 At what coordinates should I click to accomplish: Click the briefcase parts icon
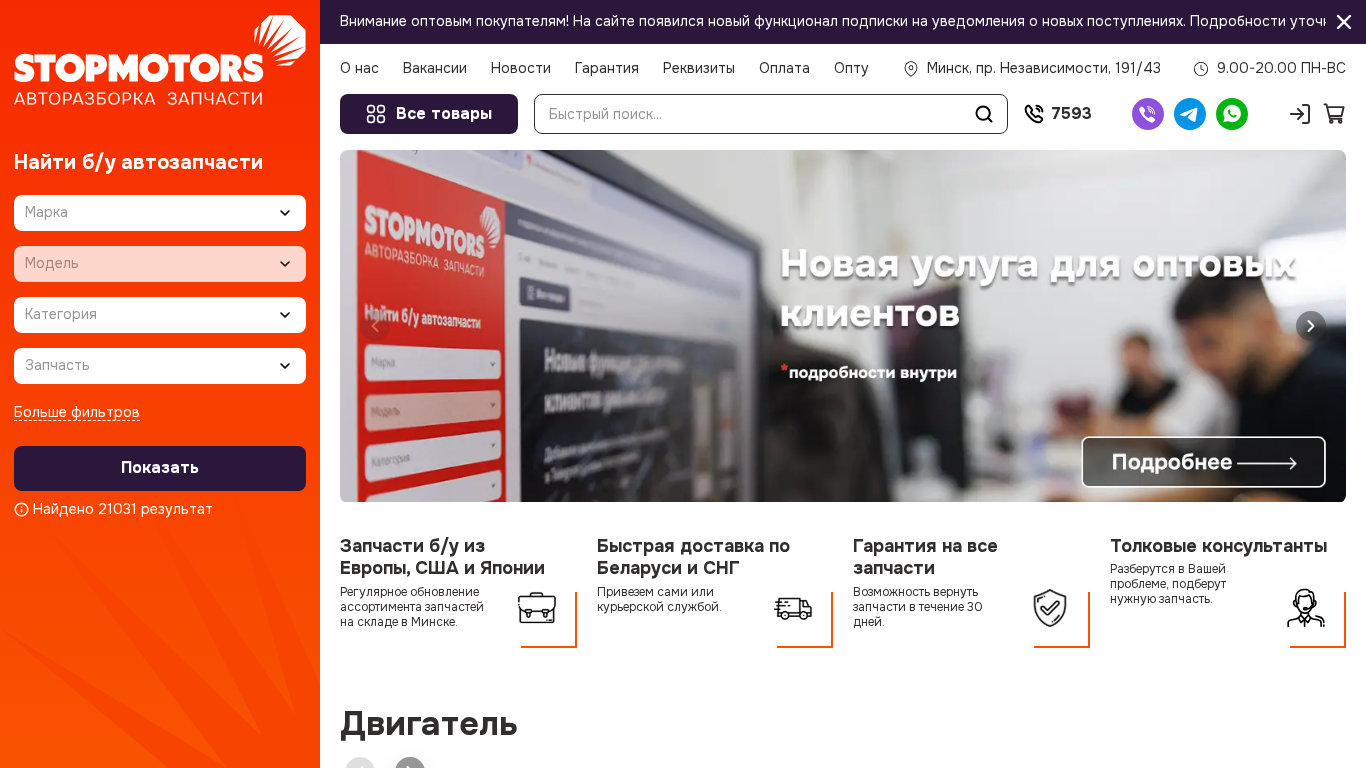pyautogui.click(x=537, y=607)
